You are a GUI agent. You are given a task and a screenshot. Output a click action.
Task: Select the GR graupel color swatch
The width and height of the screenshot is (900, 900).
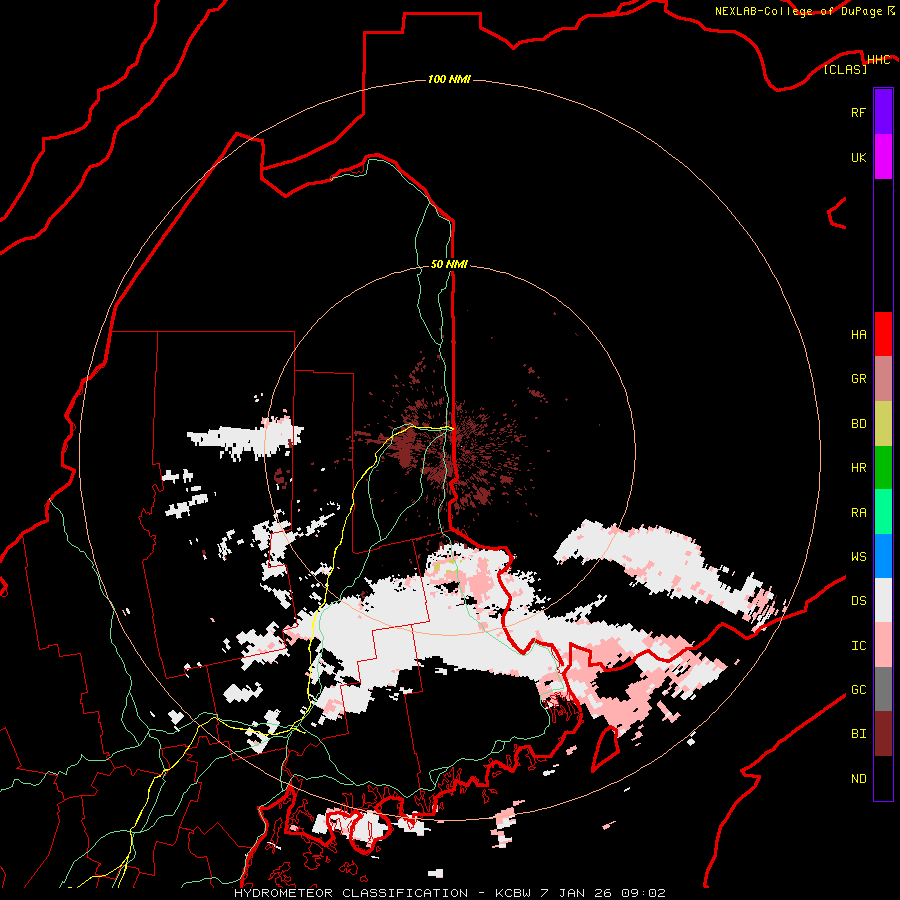click(883, 379)
